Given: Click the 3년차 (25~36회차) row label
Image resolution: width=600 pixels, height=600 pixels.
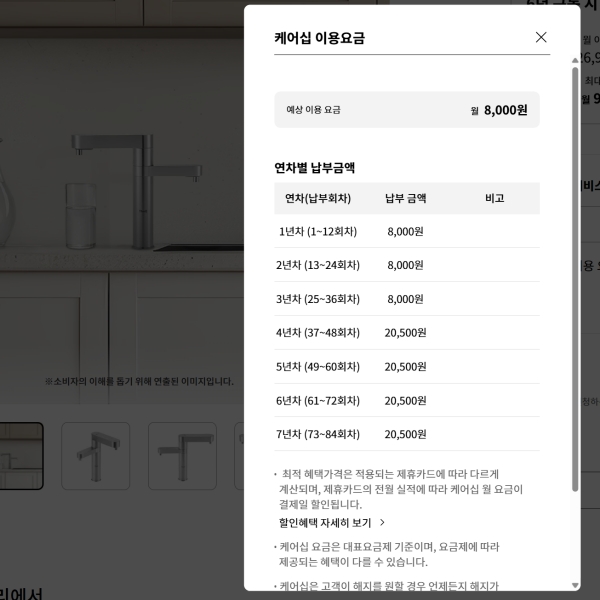Looking at the screenshot, I should pyautogui.click(x=318, y=299).
